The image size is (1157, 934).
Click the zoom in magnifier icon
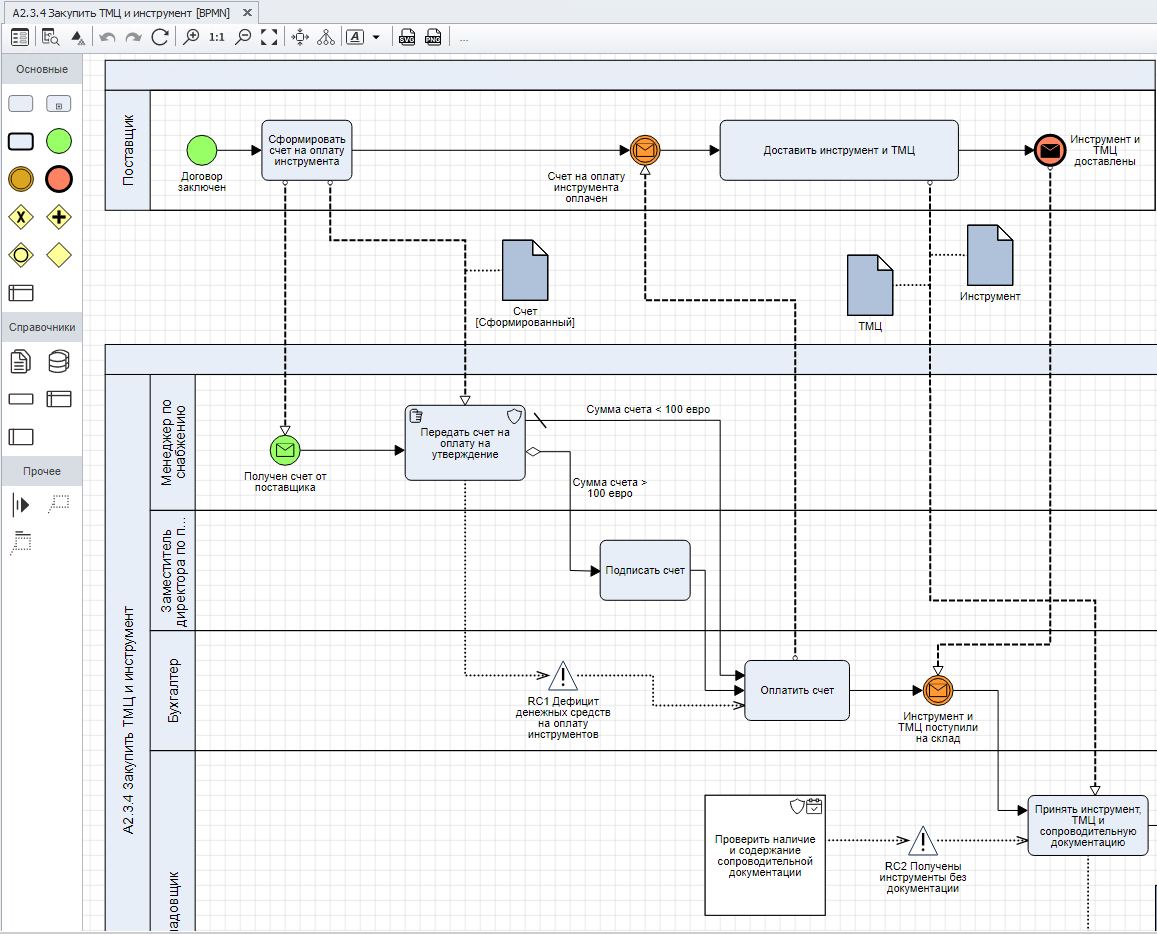[x=192, y=37]
